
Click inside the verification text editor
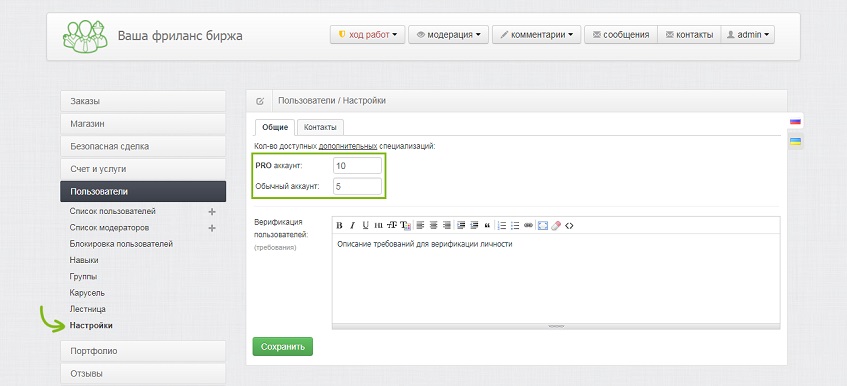[556, 279]
